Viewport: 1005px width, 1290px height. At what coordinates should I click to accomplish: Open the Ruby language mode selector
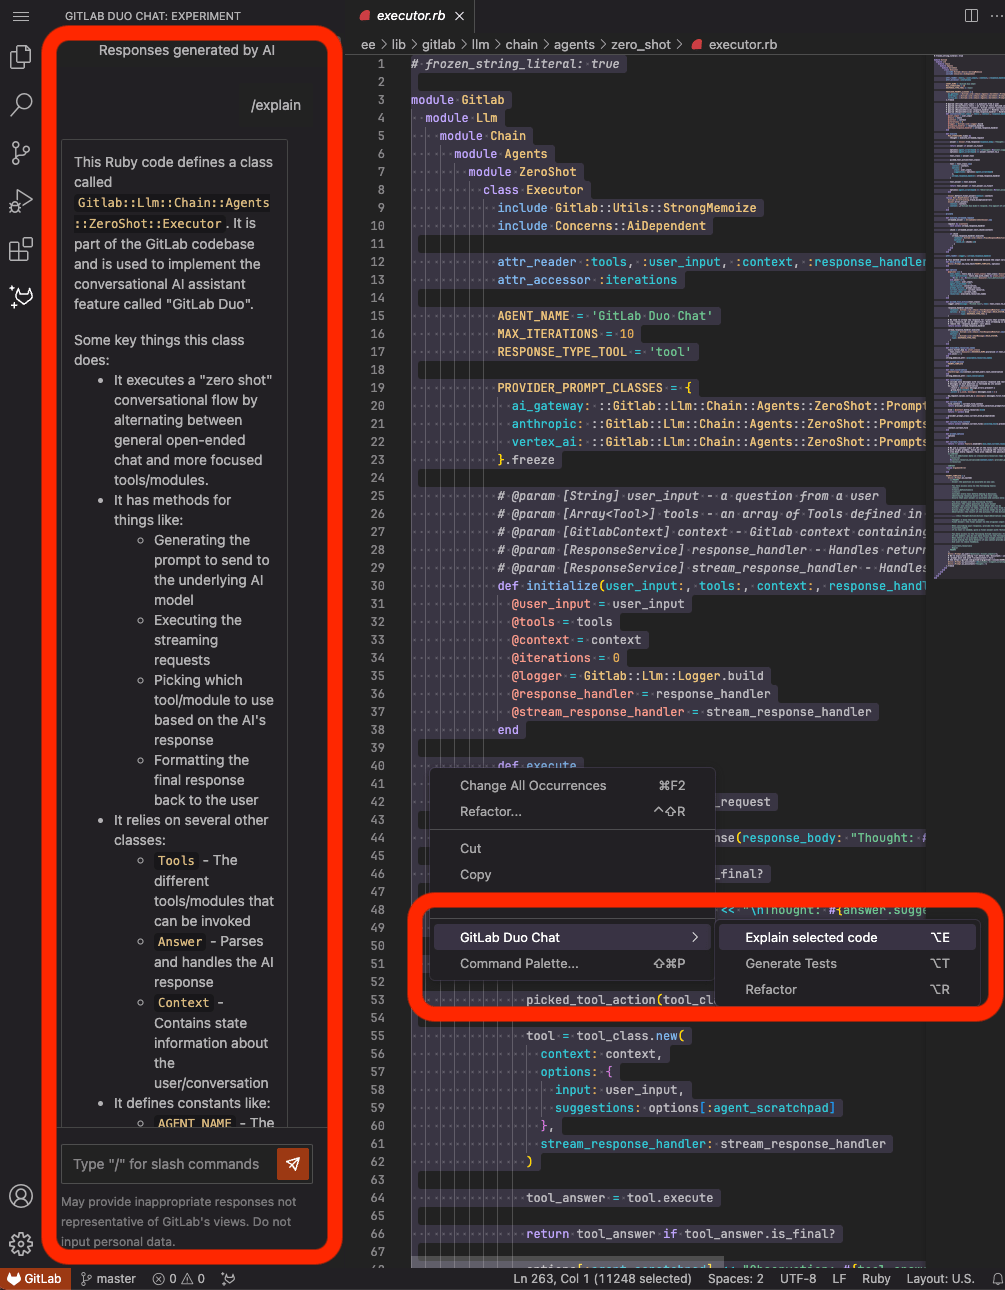[x=876, y=1278]
